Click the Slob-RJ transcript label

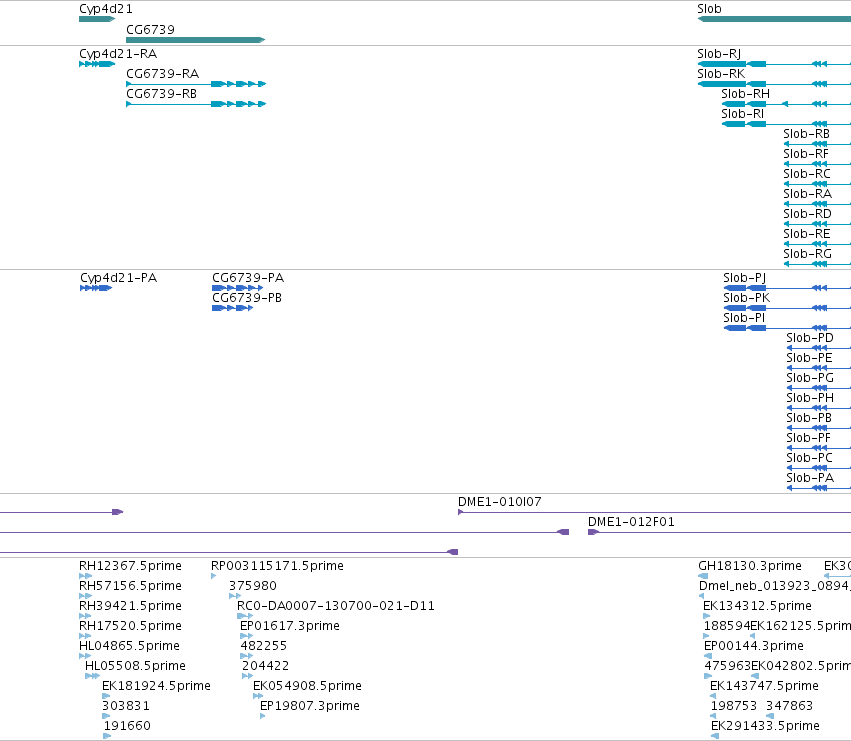(x=719, y=54)
